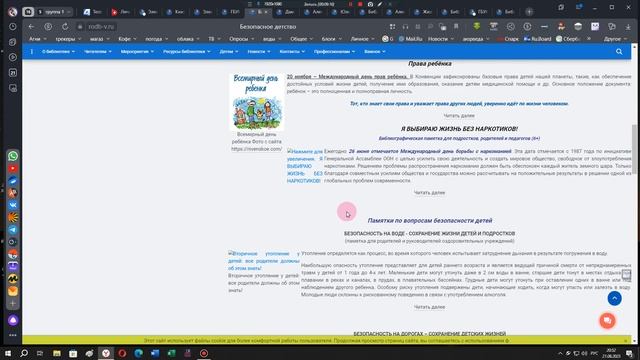Click 'Читать далее' under water safety article
Image resolution: width=640 pixels, height=360 pixels.
pos(429,307)
